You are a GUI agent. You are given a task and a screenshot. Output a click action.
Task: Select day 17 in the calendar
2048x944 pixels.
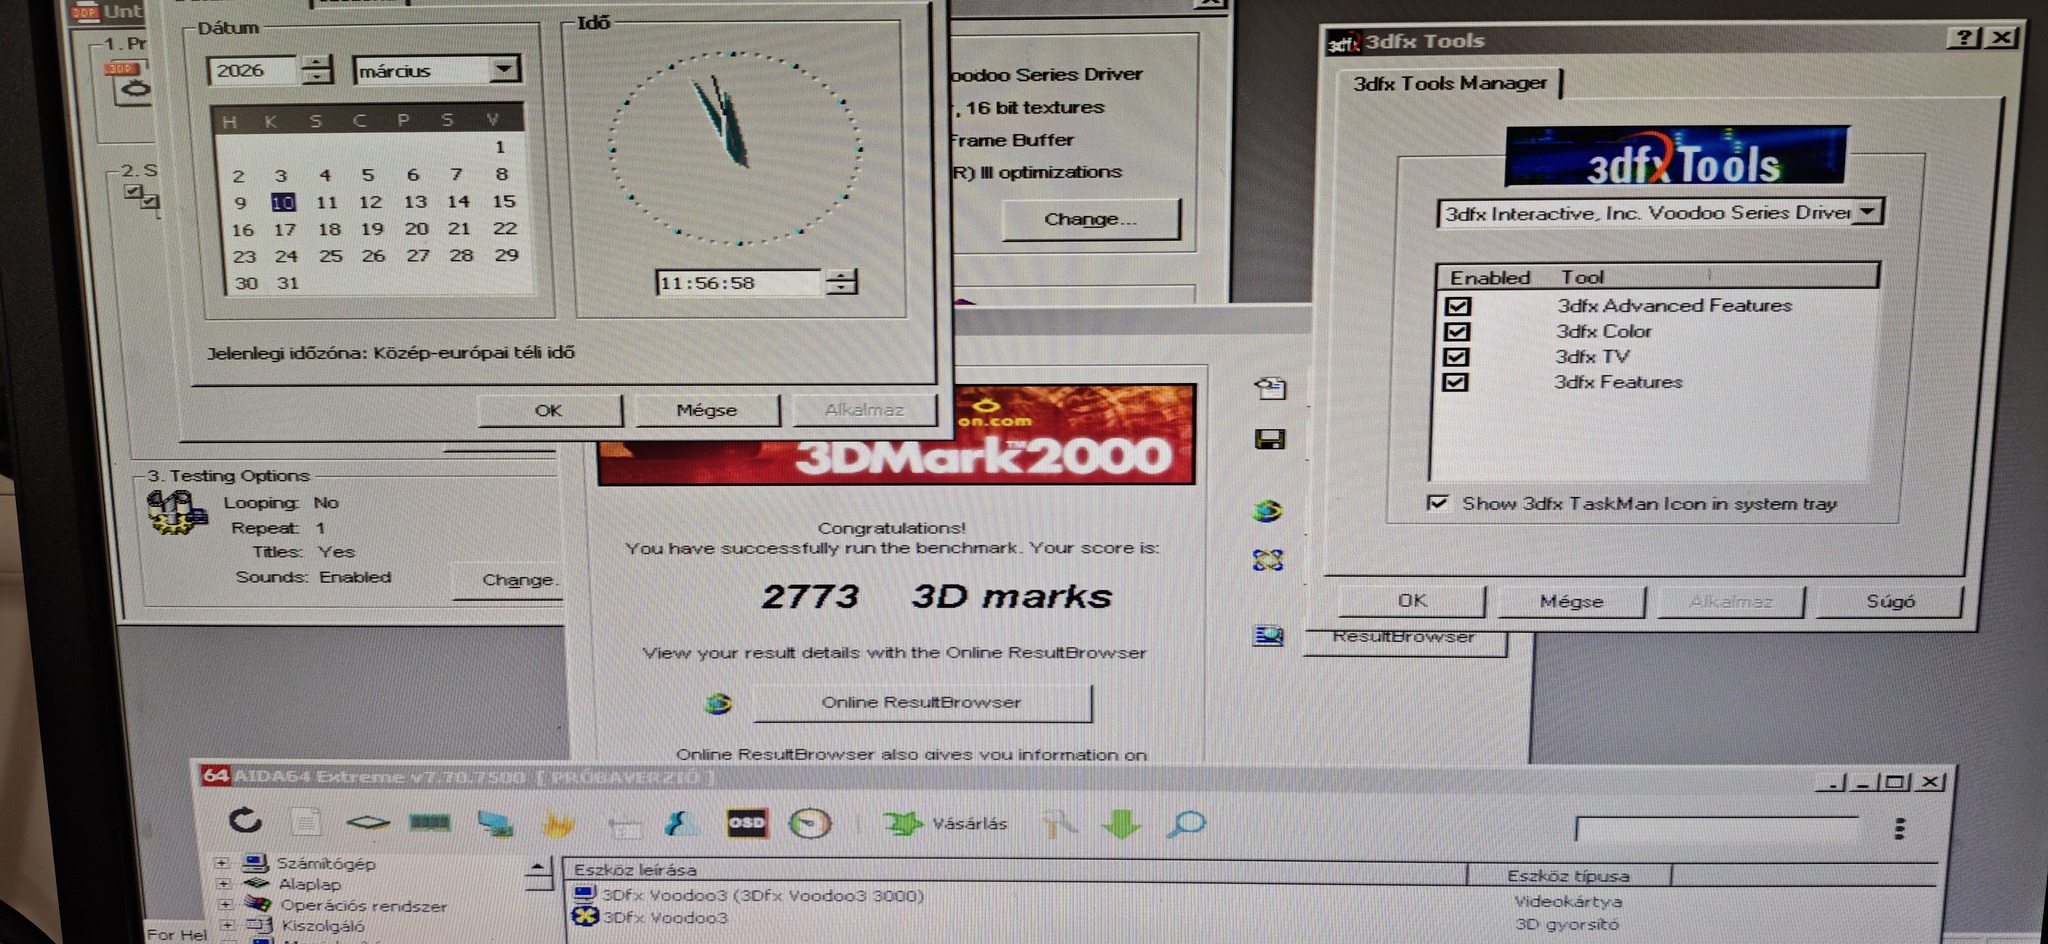285,229
